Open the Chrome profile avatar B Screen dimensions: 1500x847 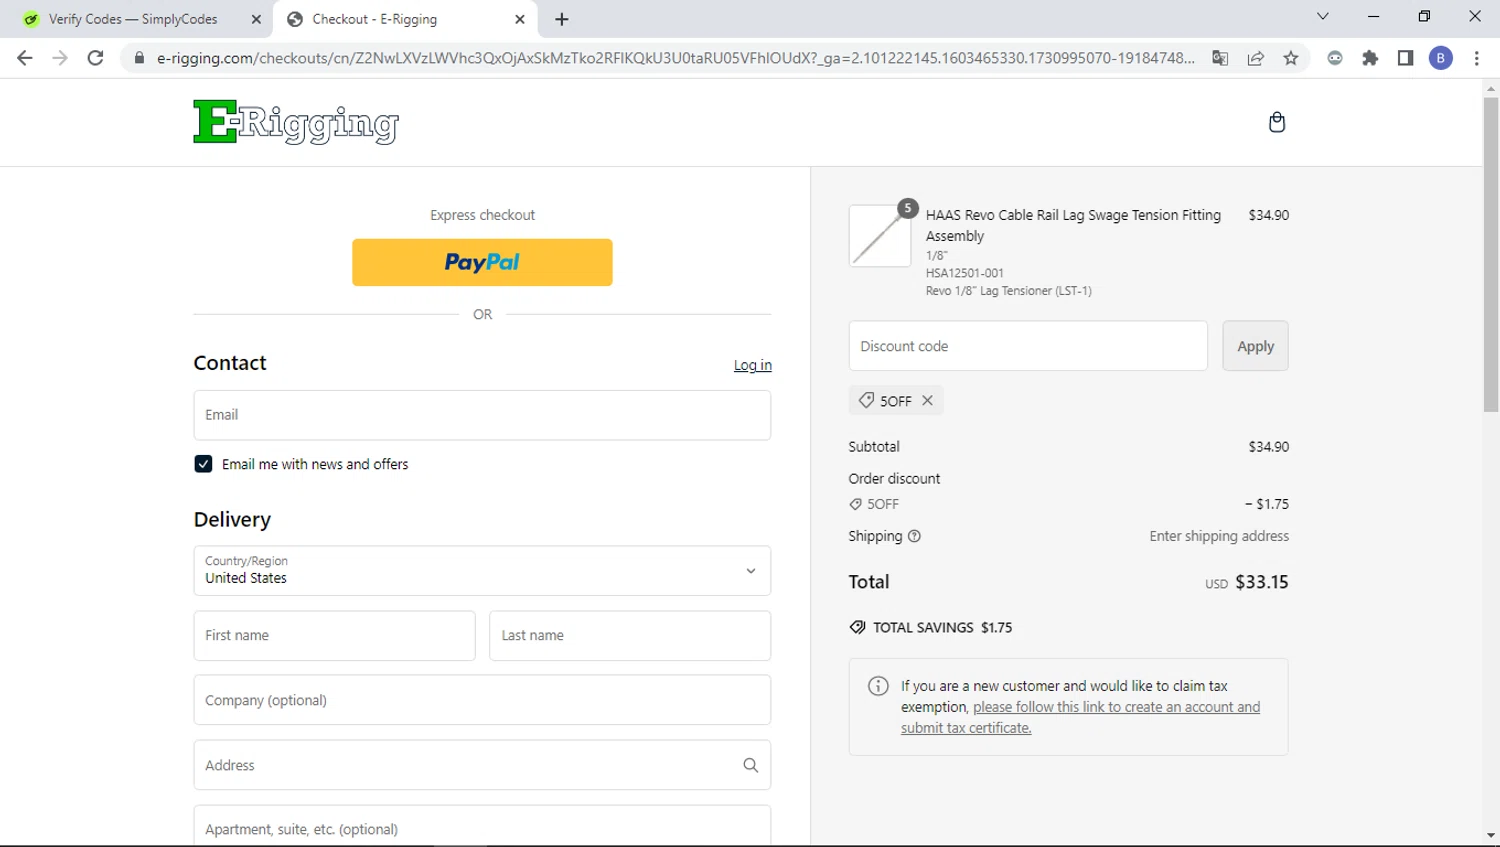[x=1441, y=58]
